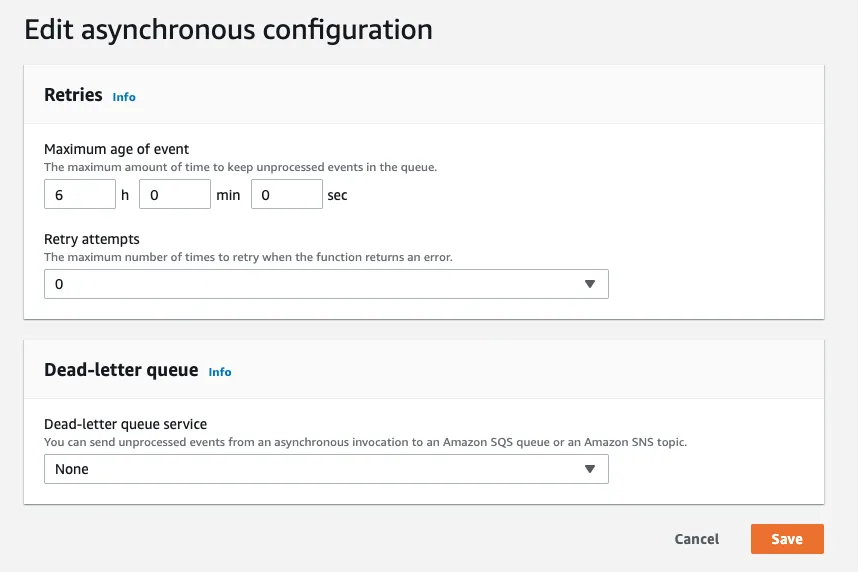Select the seconds input field
The image size is (858, 572).
coord(286,195)
